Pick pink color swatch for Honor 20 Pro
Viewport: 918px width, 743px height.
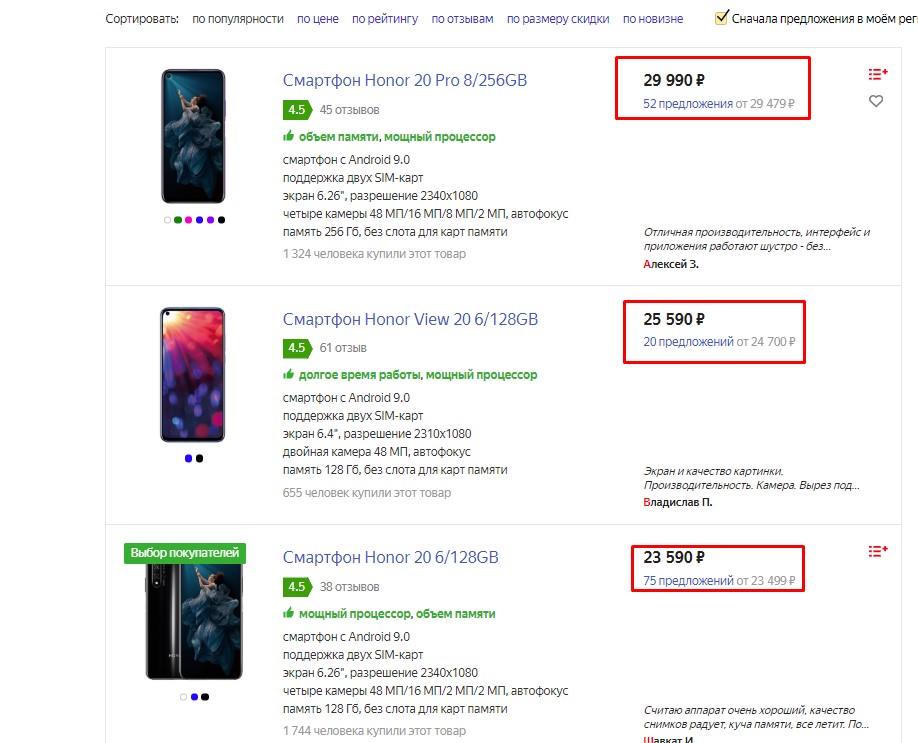tap(189, 220)
